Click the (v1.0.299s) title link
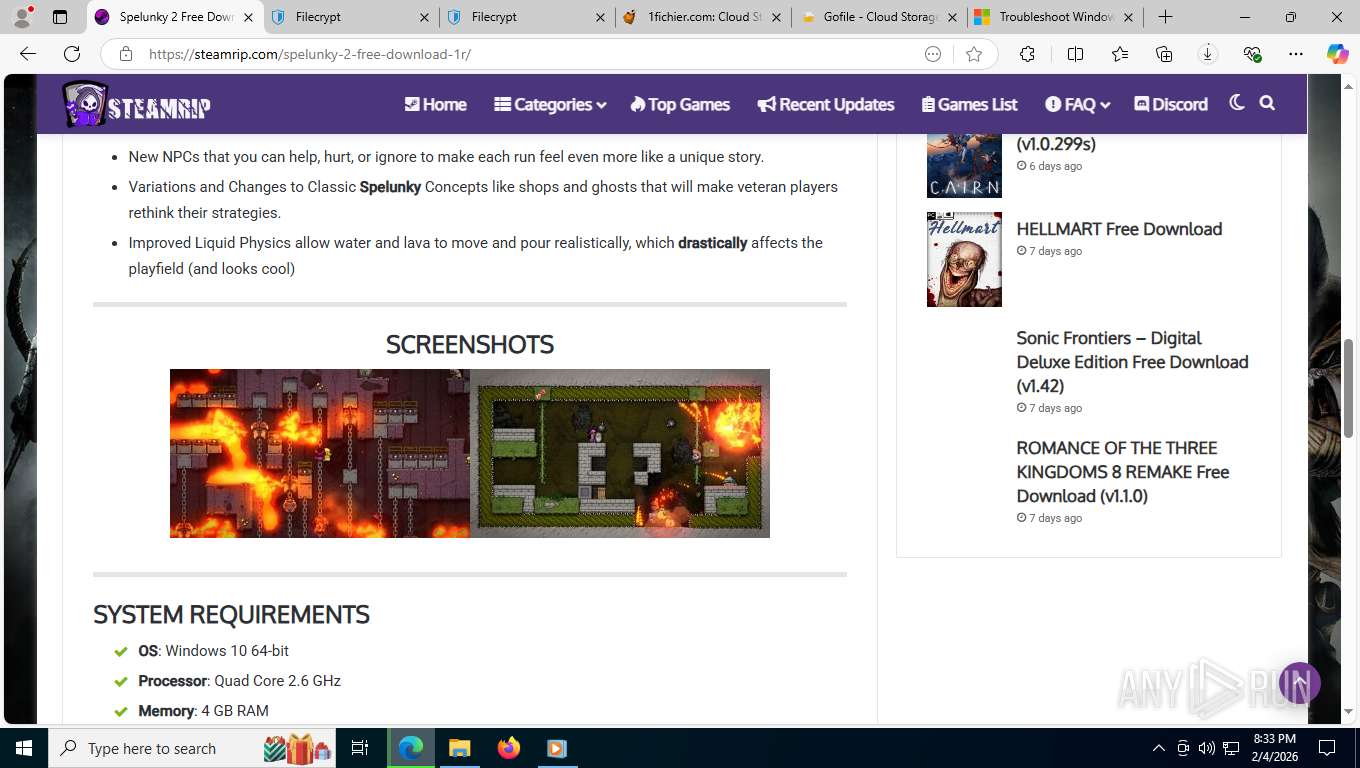Viewport: 1360px width, 768px height. (x=1056, y=143)
